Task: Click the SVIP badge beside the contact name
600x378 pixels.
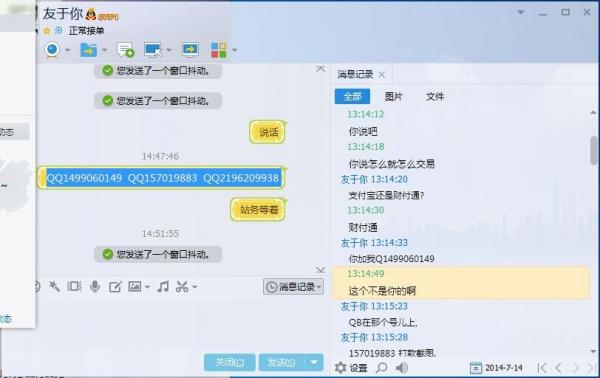Action: pos(108,17)
